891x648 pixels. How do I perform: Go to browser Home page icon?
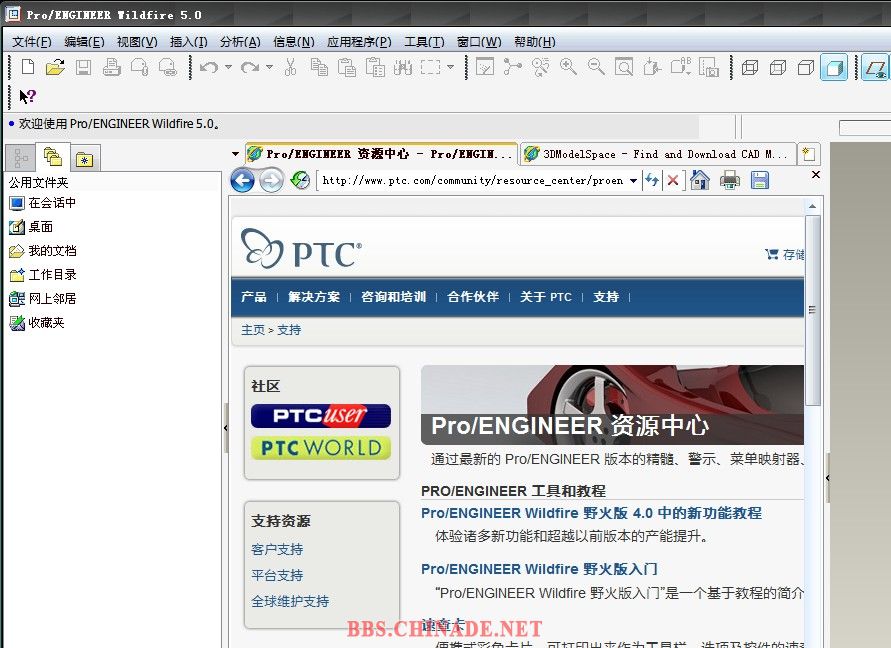[700, 181]
